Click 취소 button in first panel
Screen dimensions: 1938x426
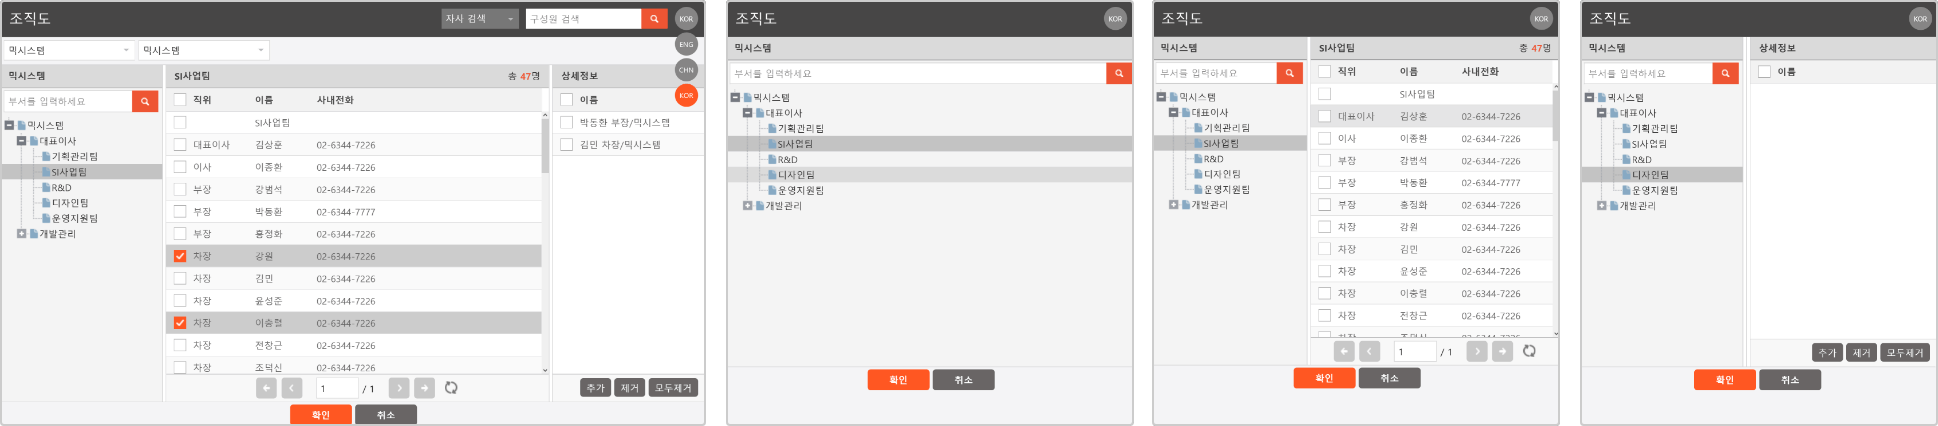click(x=386, y=415)
